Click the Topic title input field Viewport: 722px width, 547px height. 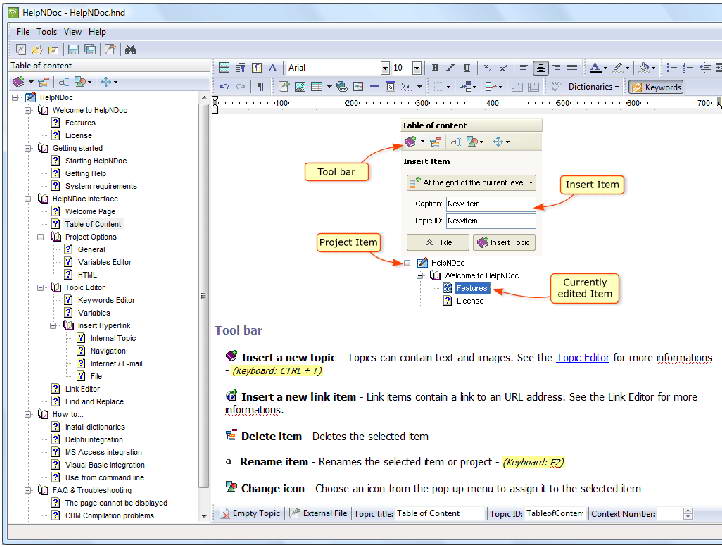441,513
